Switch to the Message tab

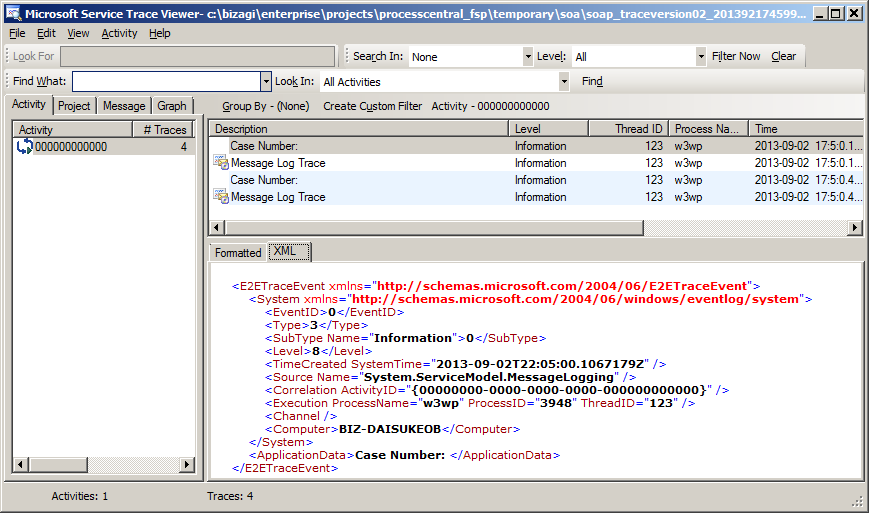coord(124,106)
